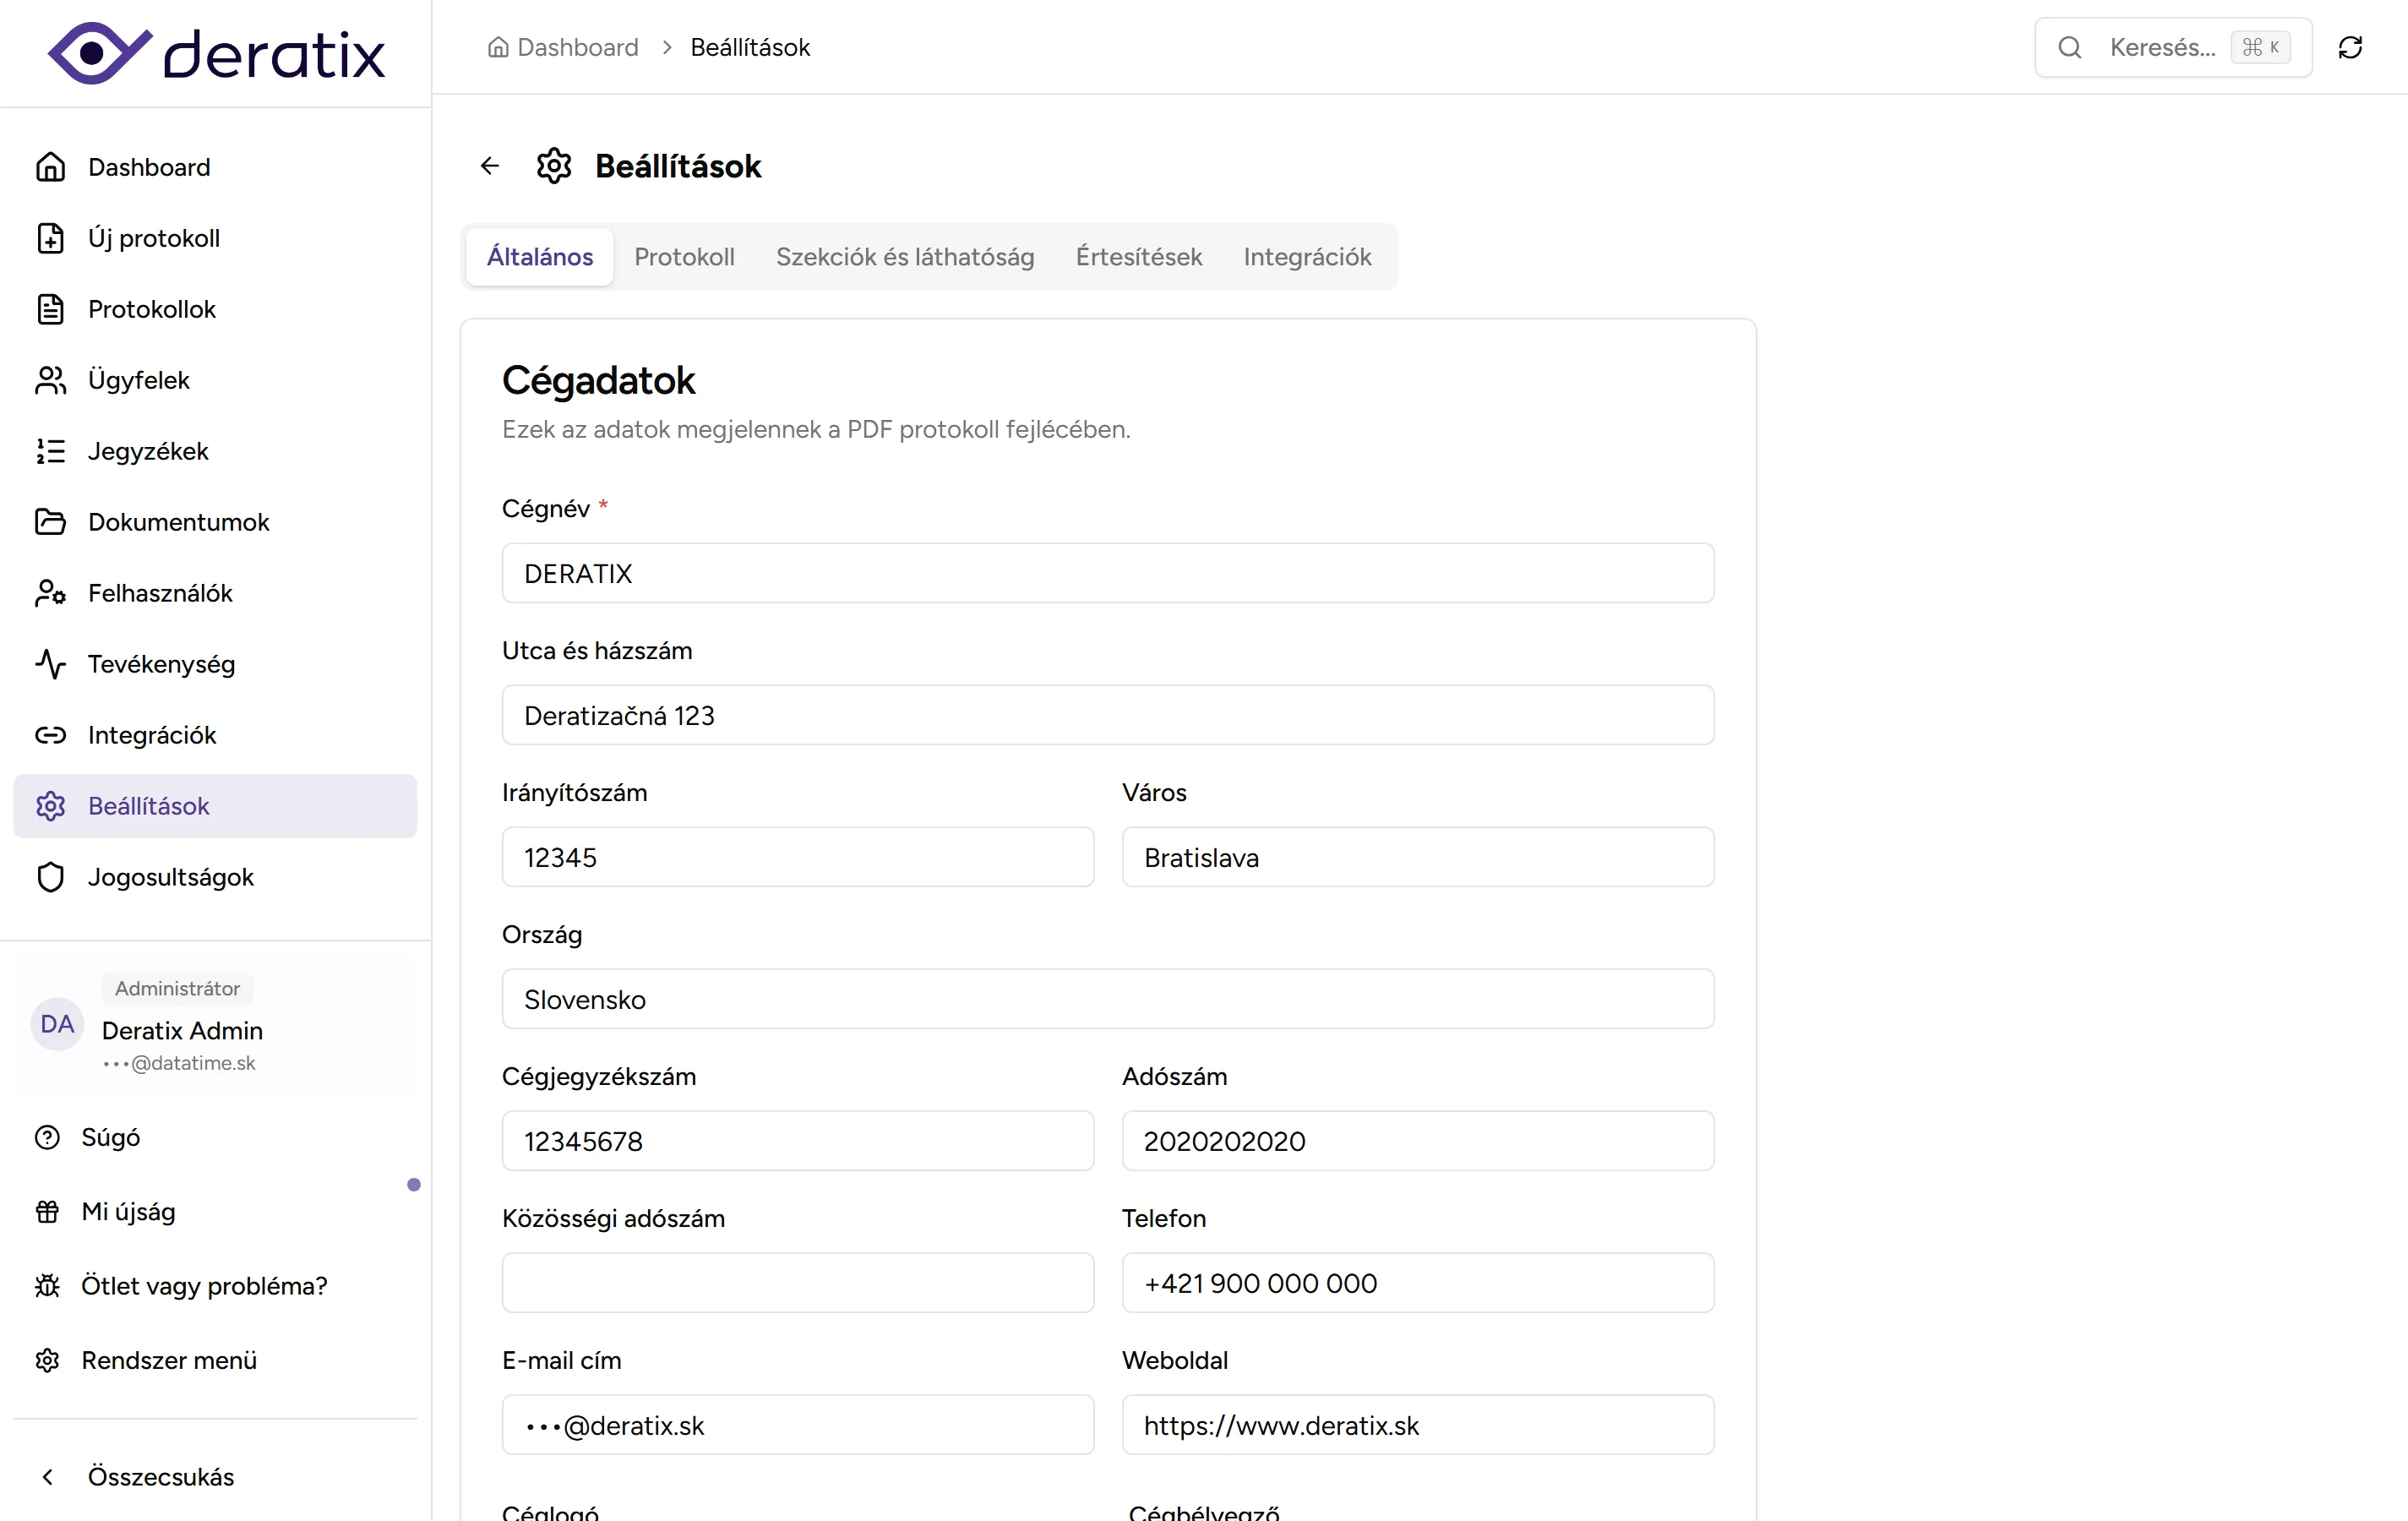Switch to the Értesítések tab

point(1138,257)
